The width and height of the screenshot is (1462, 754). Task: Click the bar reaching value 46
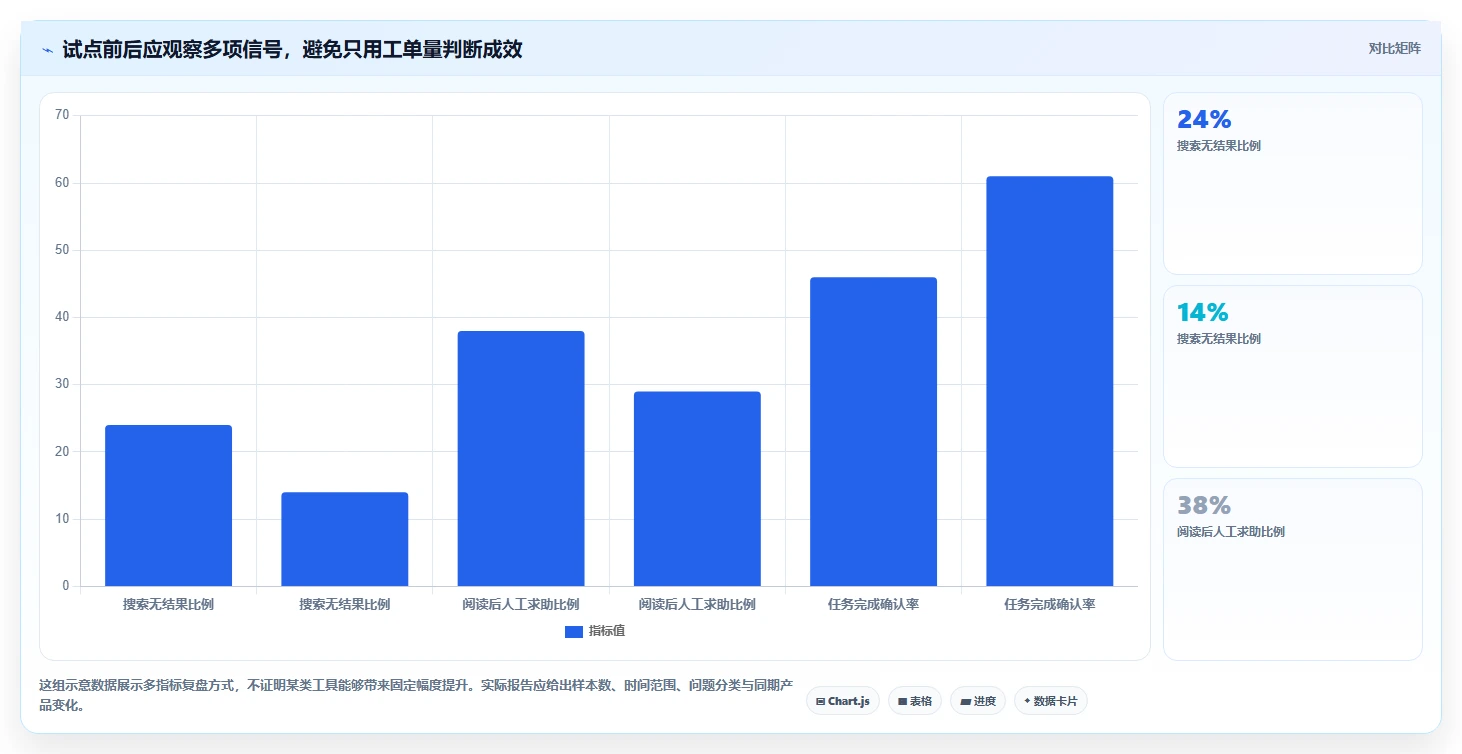[x=873, y=431]
